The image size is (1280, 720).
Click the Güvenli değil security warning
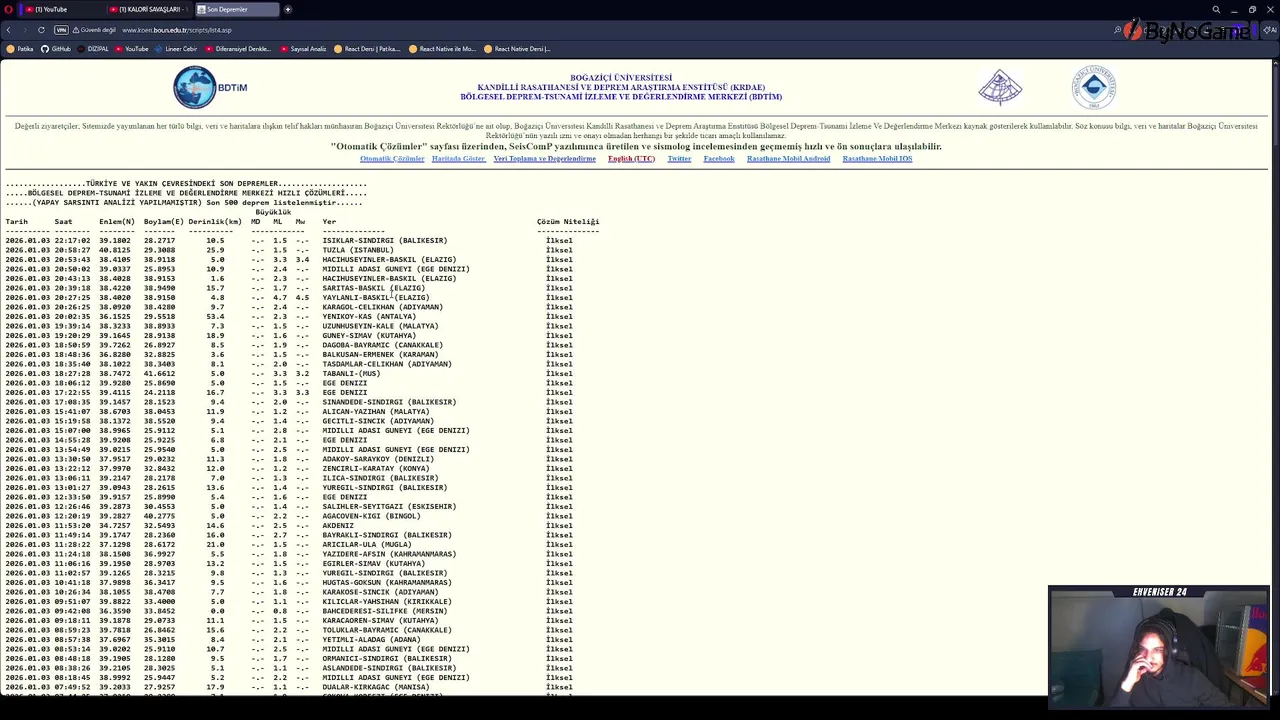tap(94, 30)
